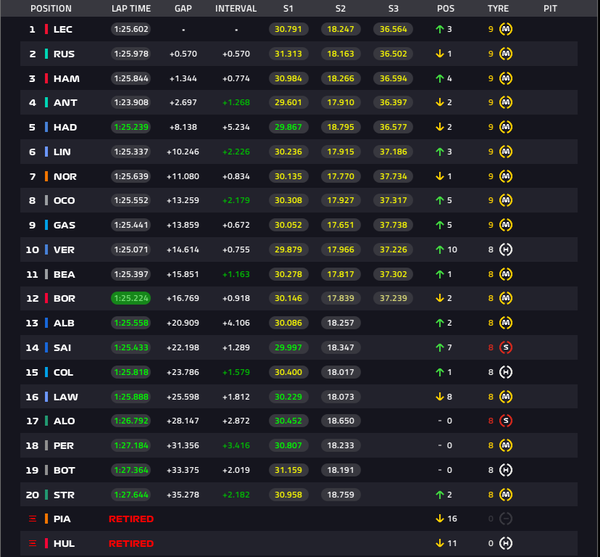Click the S1 column header
The width and height of the screenshot is (600, 557).
tap(288, 8)
